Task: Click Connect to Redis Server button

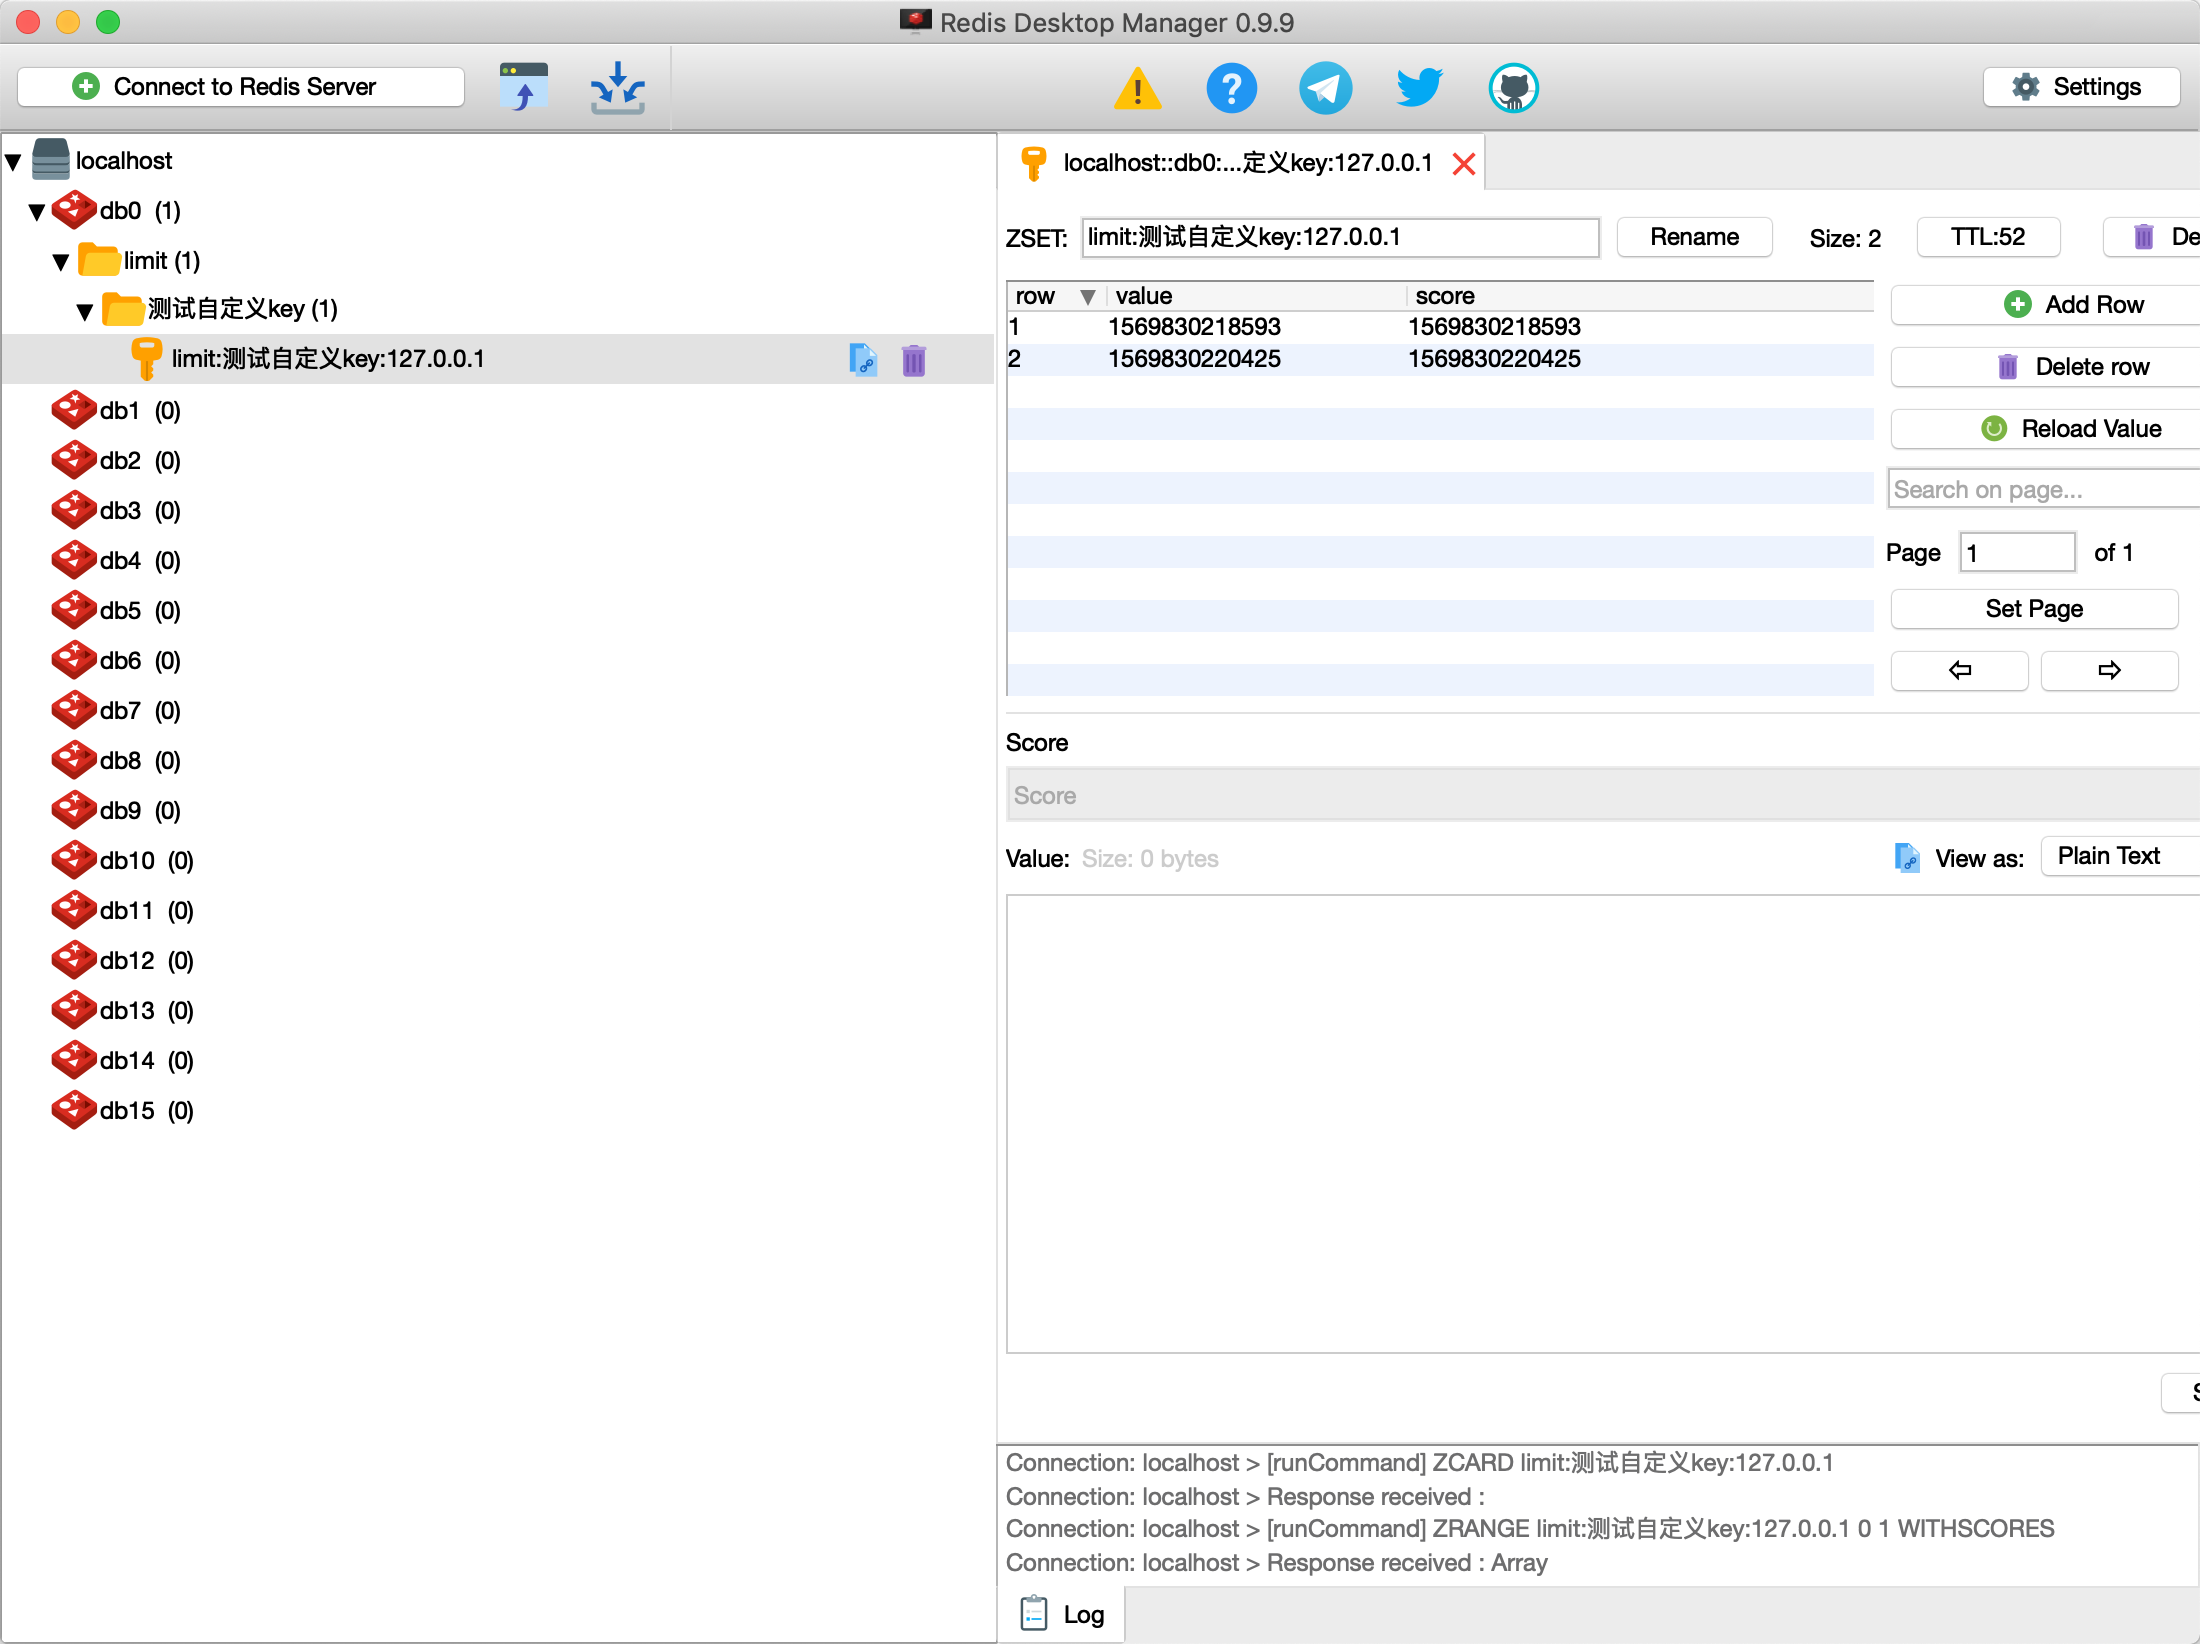Action: [241, 87]
